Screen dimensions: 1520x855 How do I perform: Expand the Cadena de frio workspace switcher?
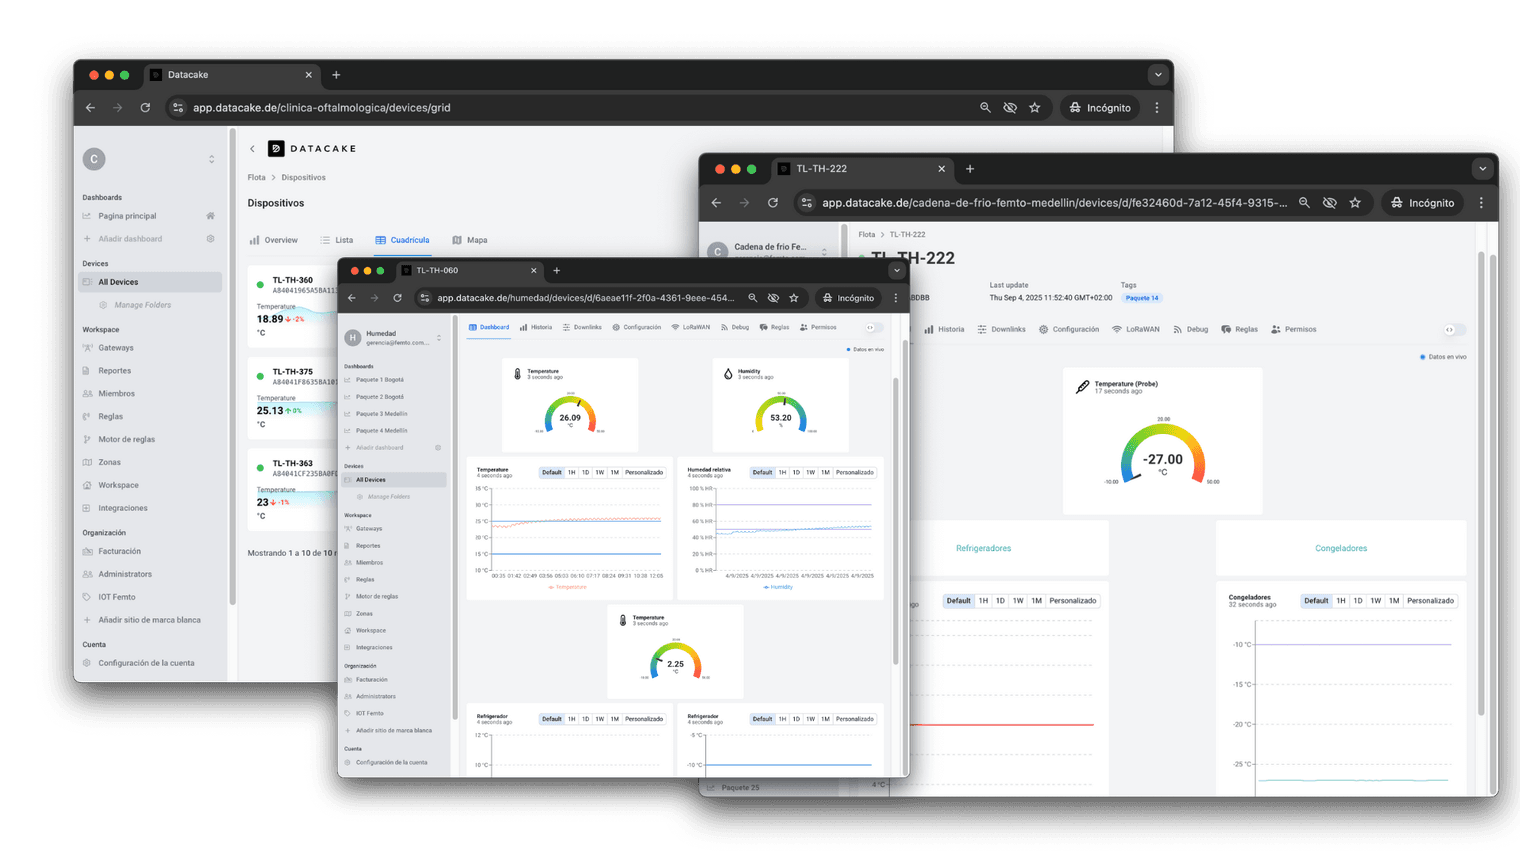click(825, 251)
